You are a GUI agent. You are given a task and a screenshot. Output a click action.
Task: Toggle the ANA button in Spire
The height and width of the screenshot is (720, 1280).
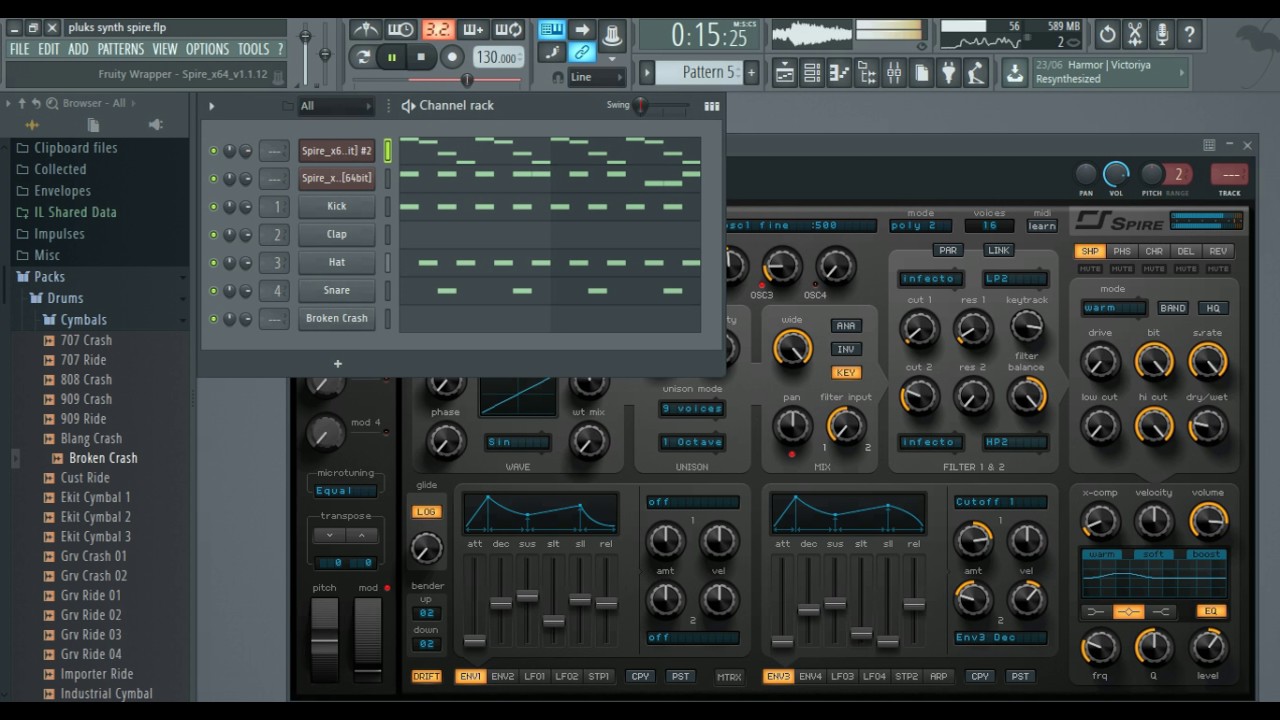click(846, 326)
